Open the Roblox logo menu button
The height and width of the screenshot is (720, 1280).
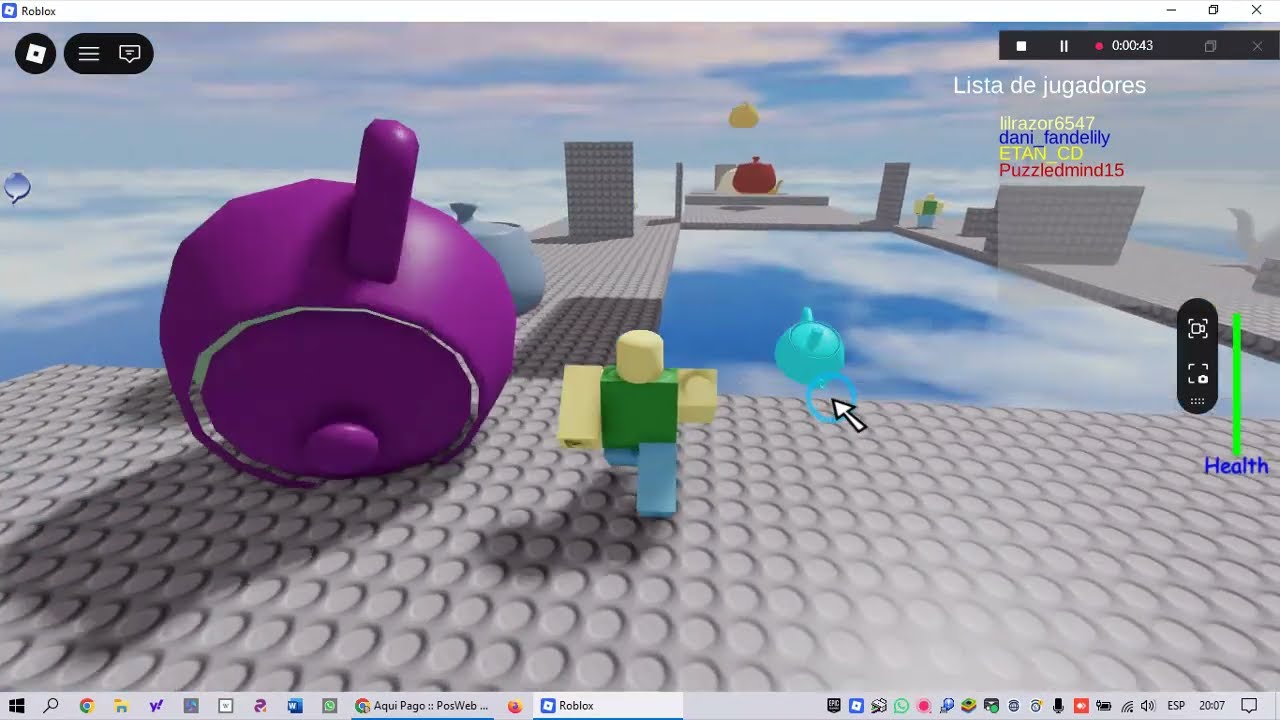click(36, 54)
